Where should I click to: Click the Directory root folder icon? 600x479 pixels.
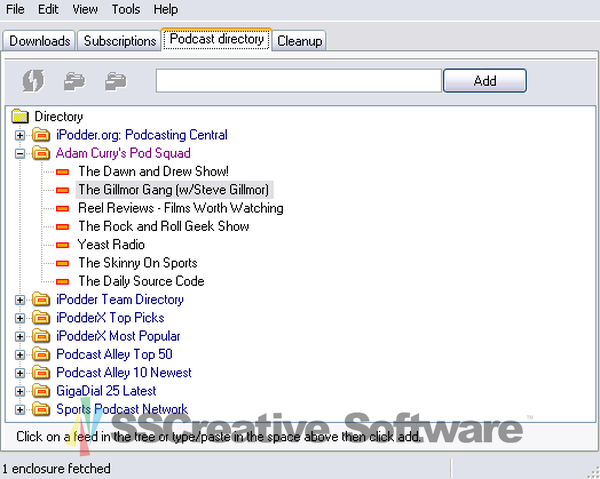[20, 116]
